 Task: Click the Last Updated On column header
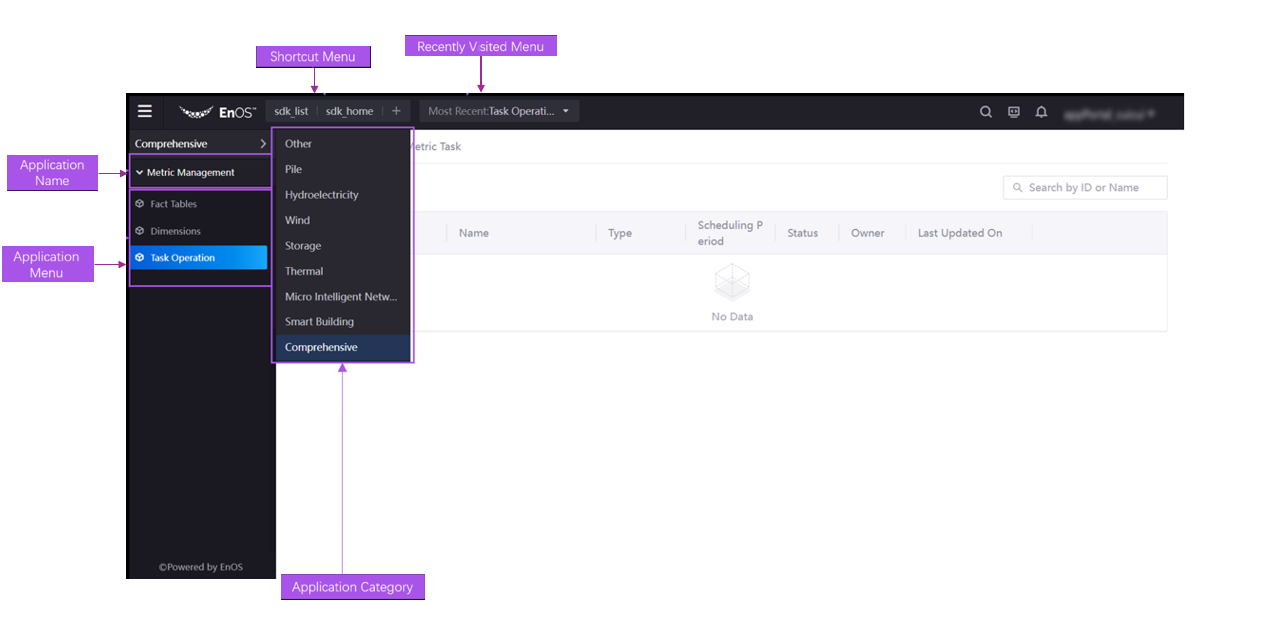pyautogui.click(x=959, y=233)
